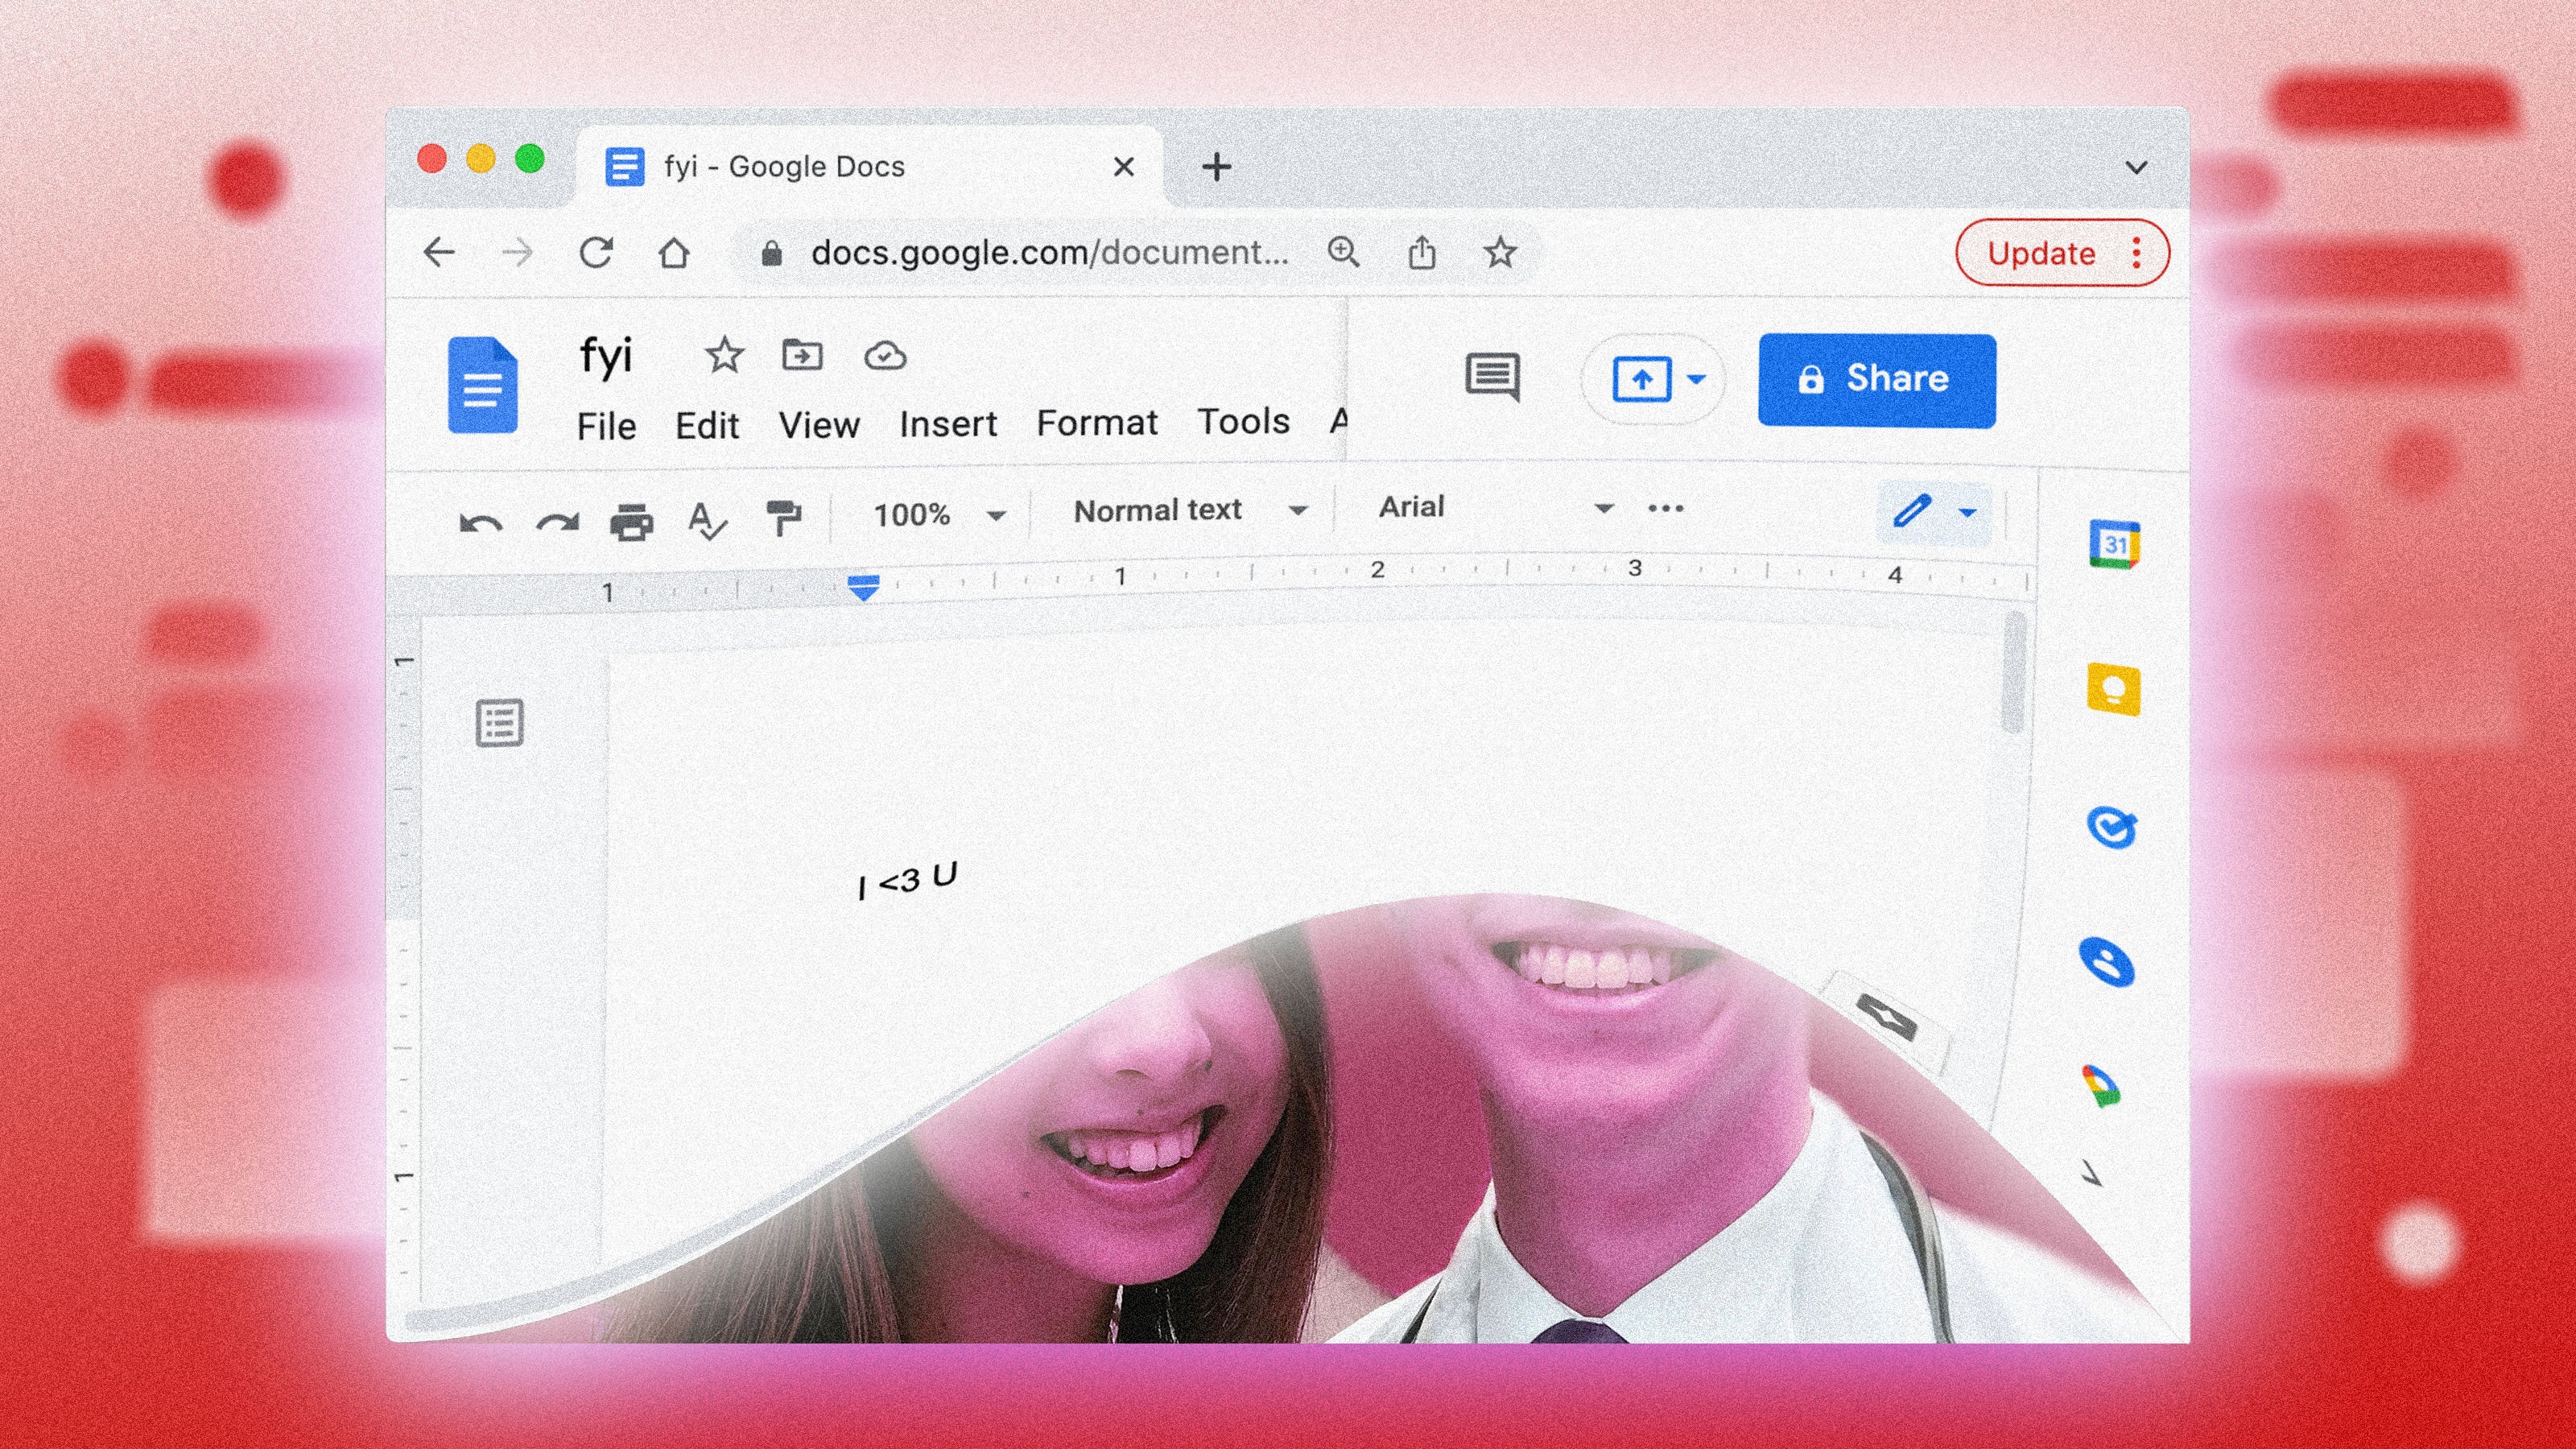Close the fyi - Google Docs tab
The image size is (2576, 1449).
pos(1124,166)
